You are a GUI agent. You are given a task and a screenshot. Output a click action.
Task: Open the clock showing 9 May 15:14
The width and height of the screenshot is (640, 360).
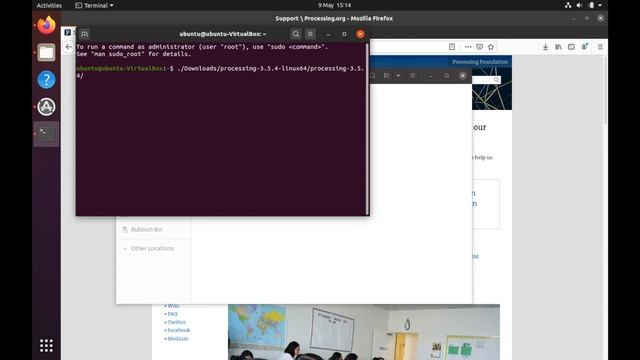coord(334,5)
